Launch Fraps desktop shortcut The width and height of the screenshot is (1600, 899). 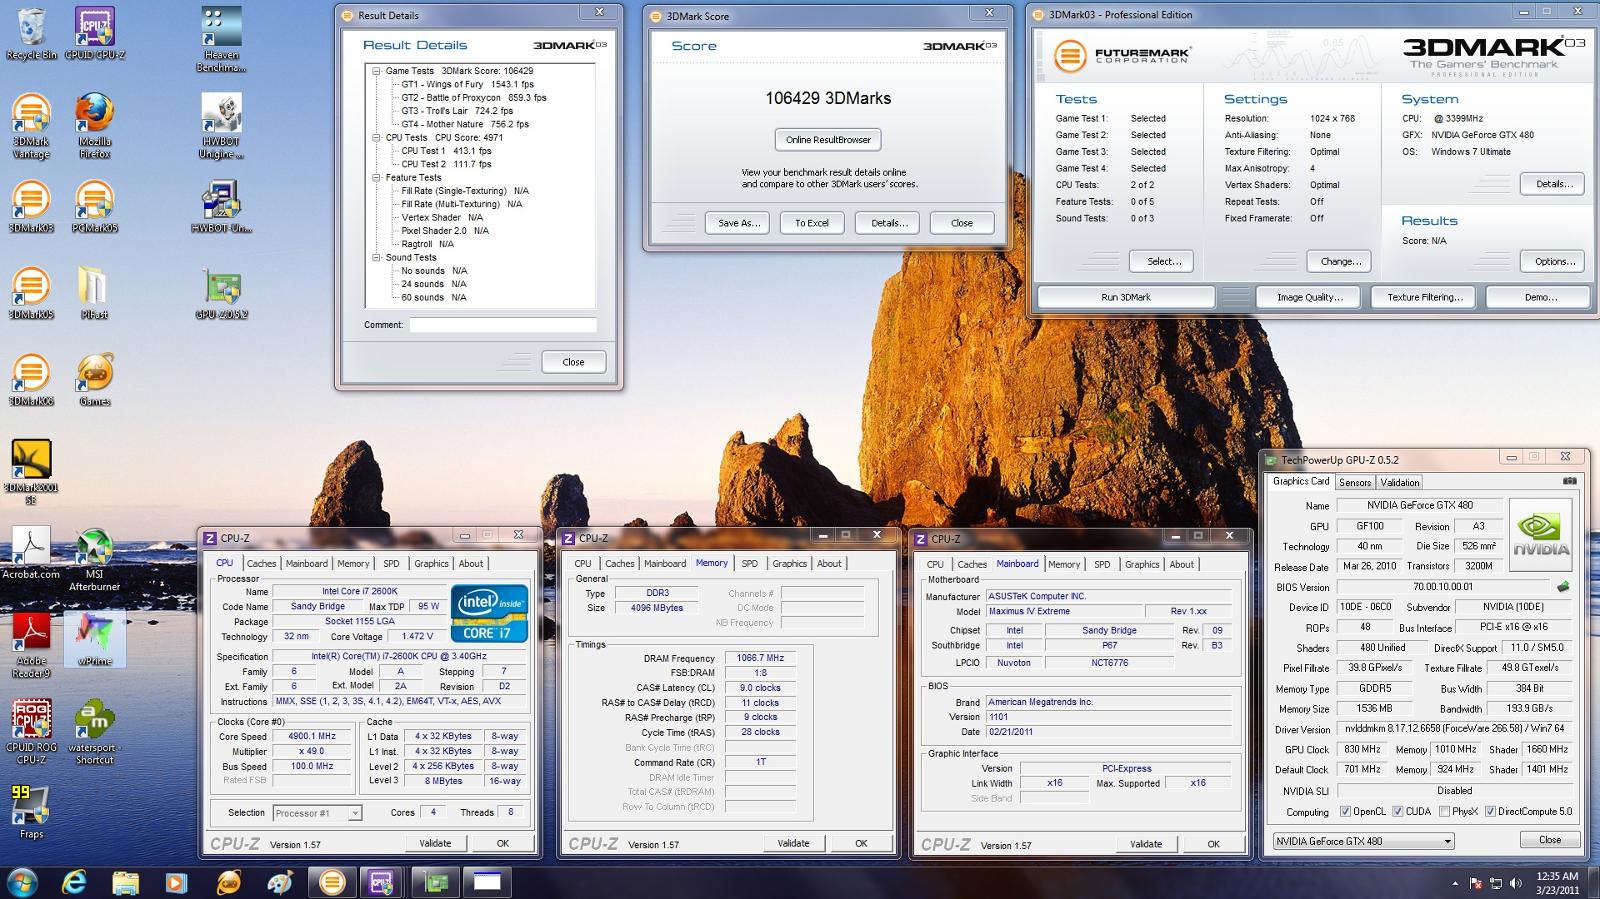tap(31, 811)
